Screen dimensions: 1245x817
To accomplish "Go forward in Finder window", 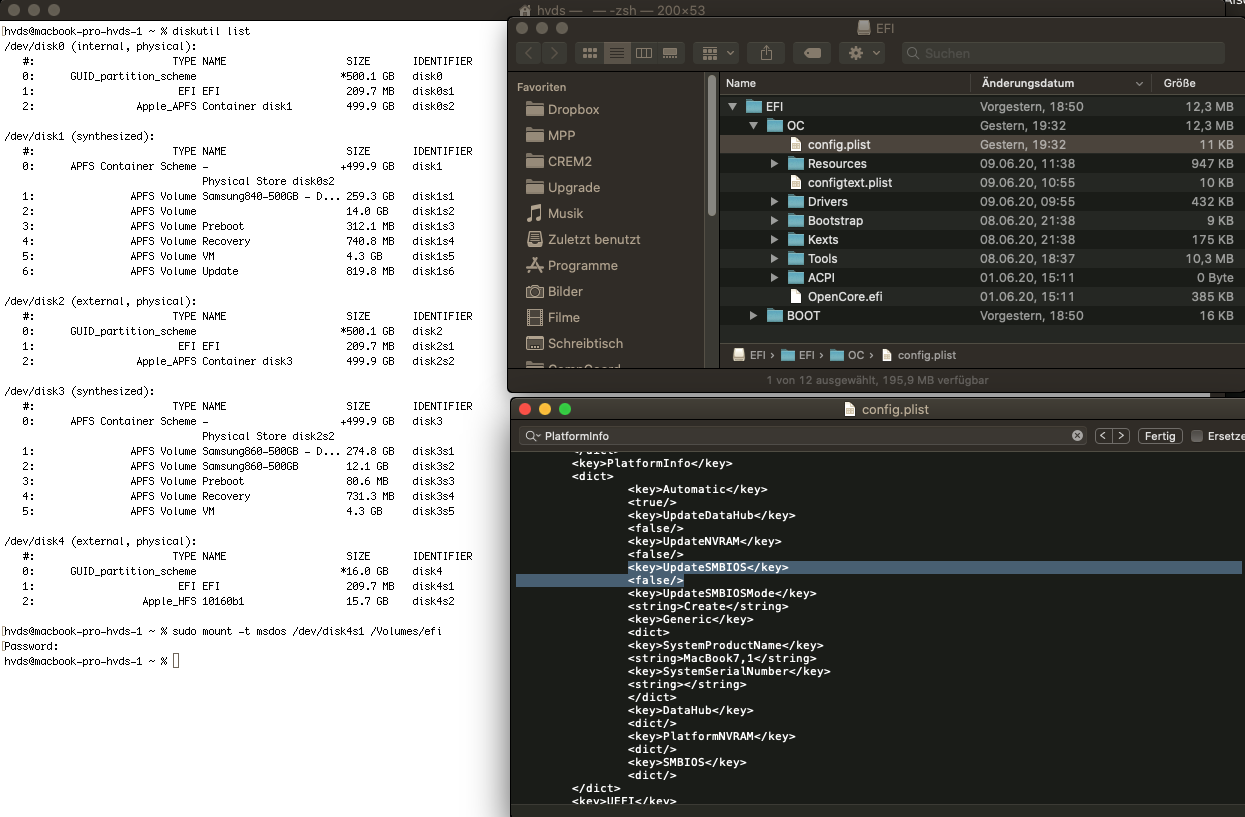I will (x=554, y=53).
